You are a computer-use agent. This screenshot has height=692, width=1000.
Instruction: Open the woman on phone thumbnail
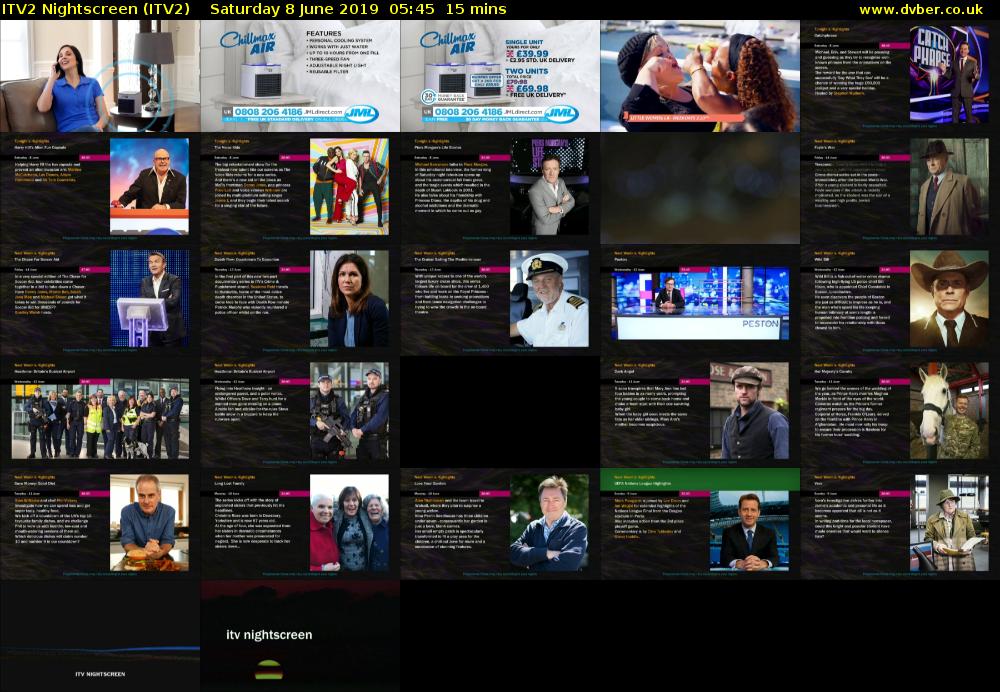(100, 76)
